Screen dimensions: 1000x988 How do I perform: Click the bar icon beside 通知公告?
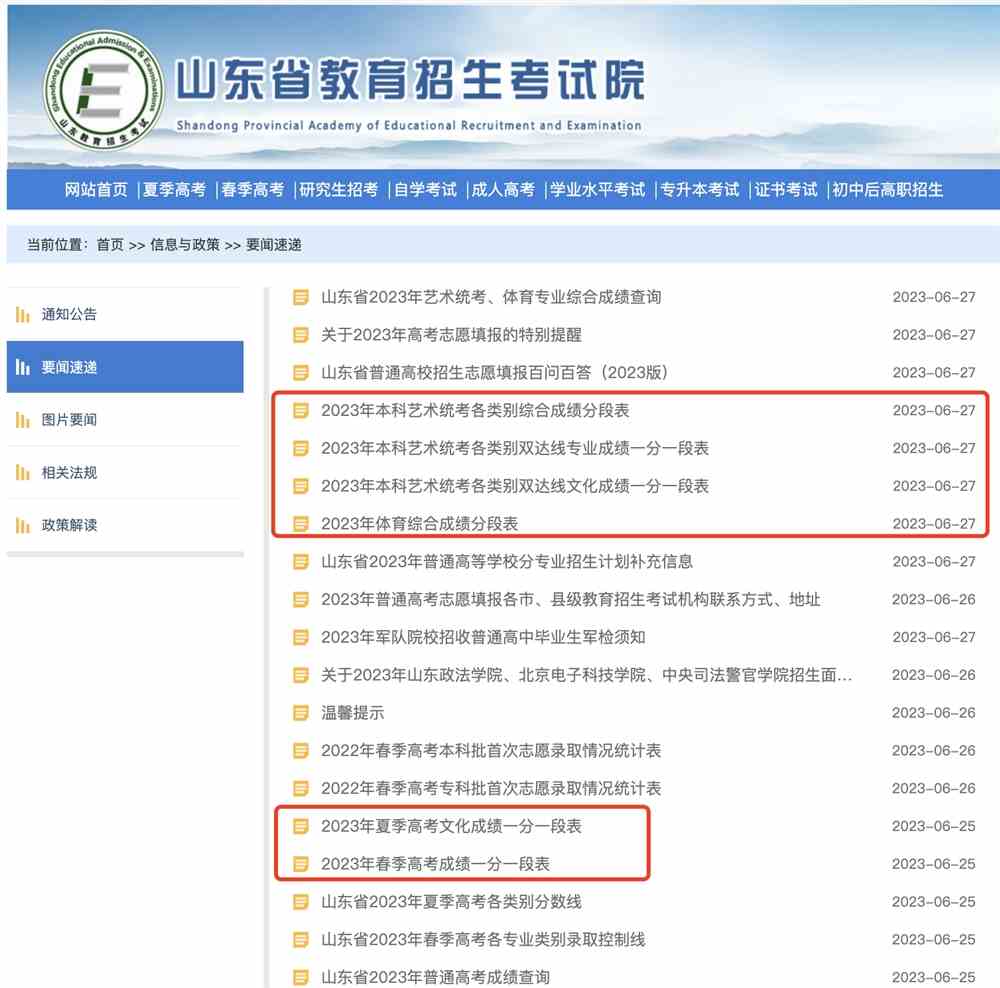coord(22,314)
